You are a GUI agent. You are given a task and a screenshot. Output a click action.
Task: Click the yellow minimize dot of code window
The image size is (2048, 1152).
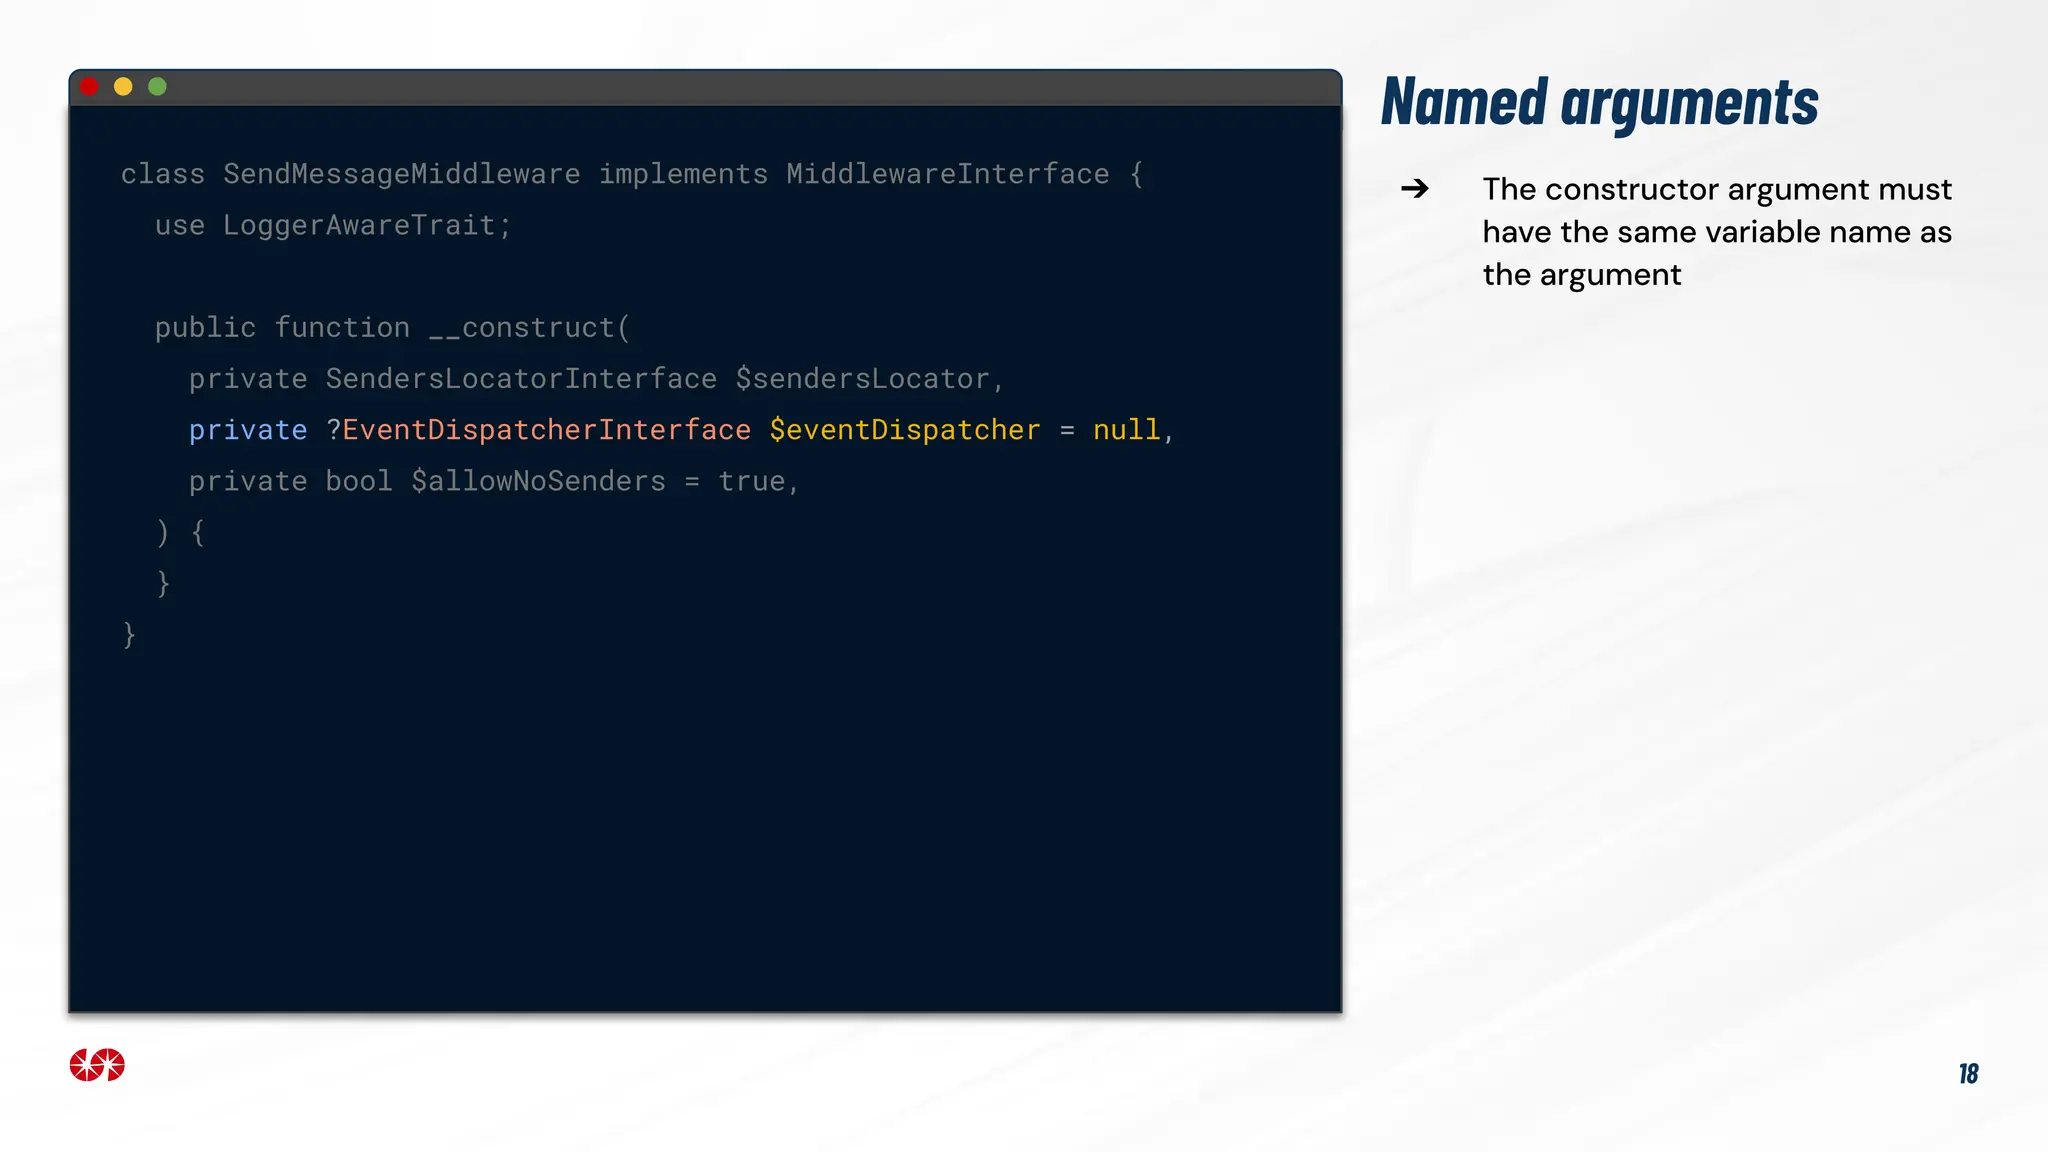123,87
